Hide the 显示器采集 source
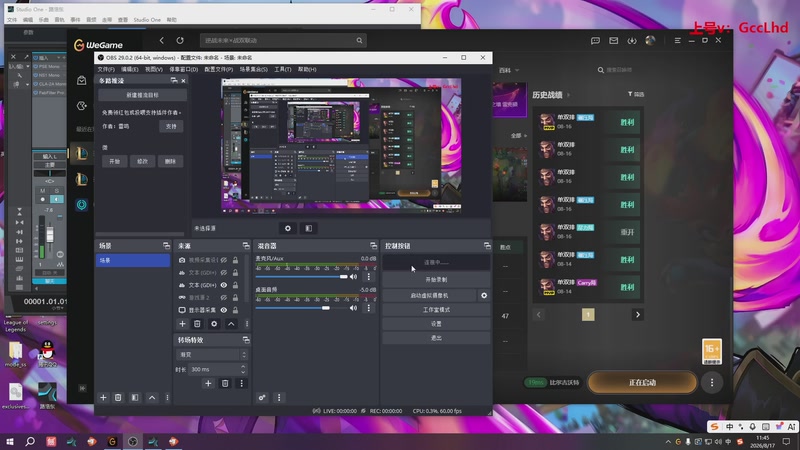The image size is (800, 450). point(223,310)
